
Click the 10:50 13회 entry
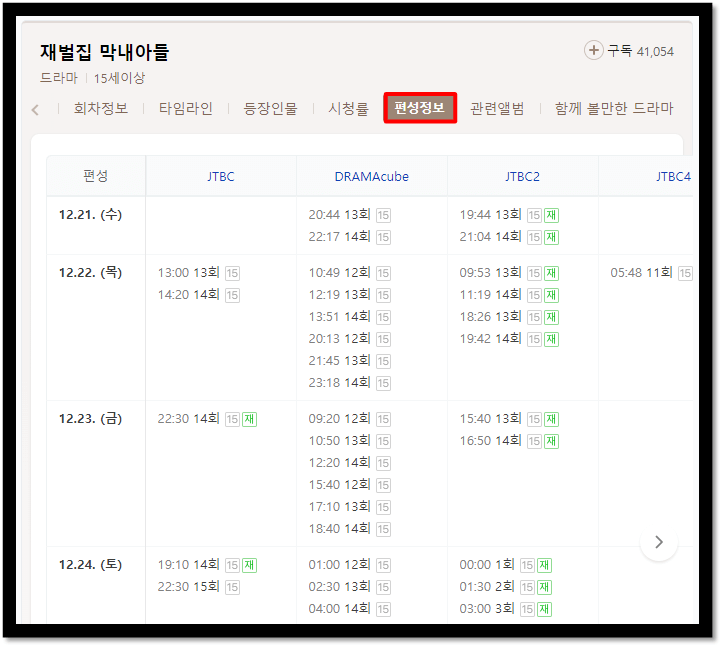pyautogui.click(x=349, y=442)
